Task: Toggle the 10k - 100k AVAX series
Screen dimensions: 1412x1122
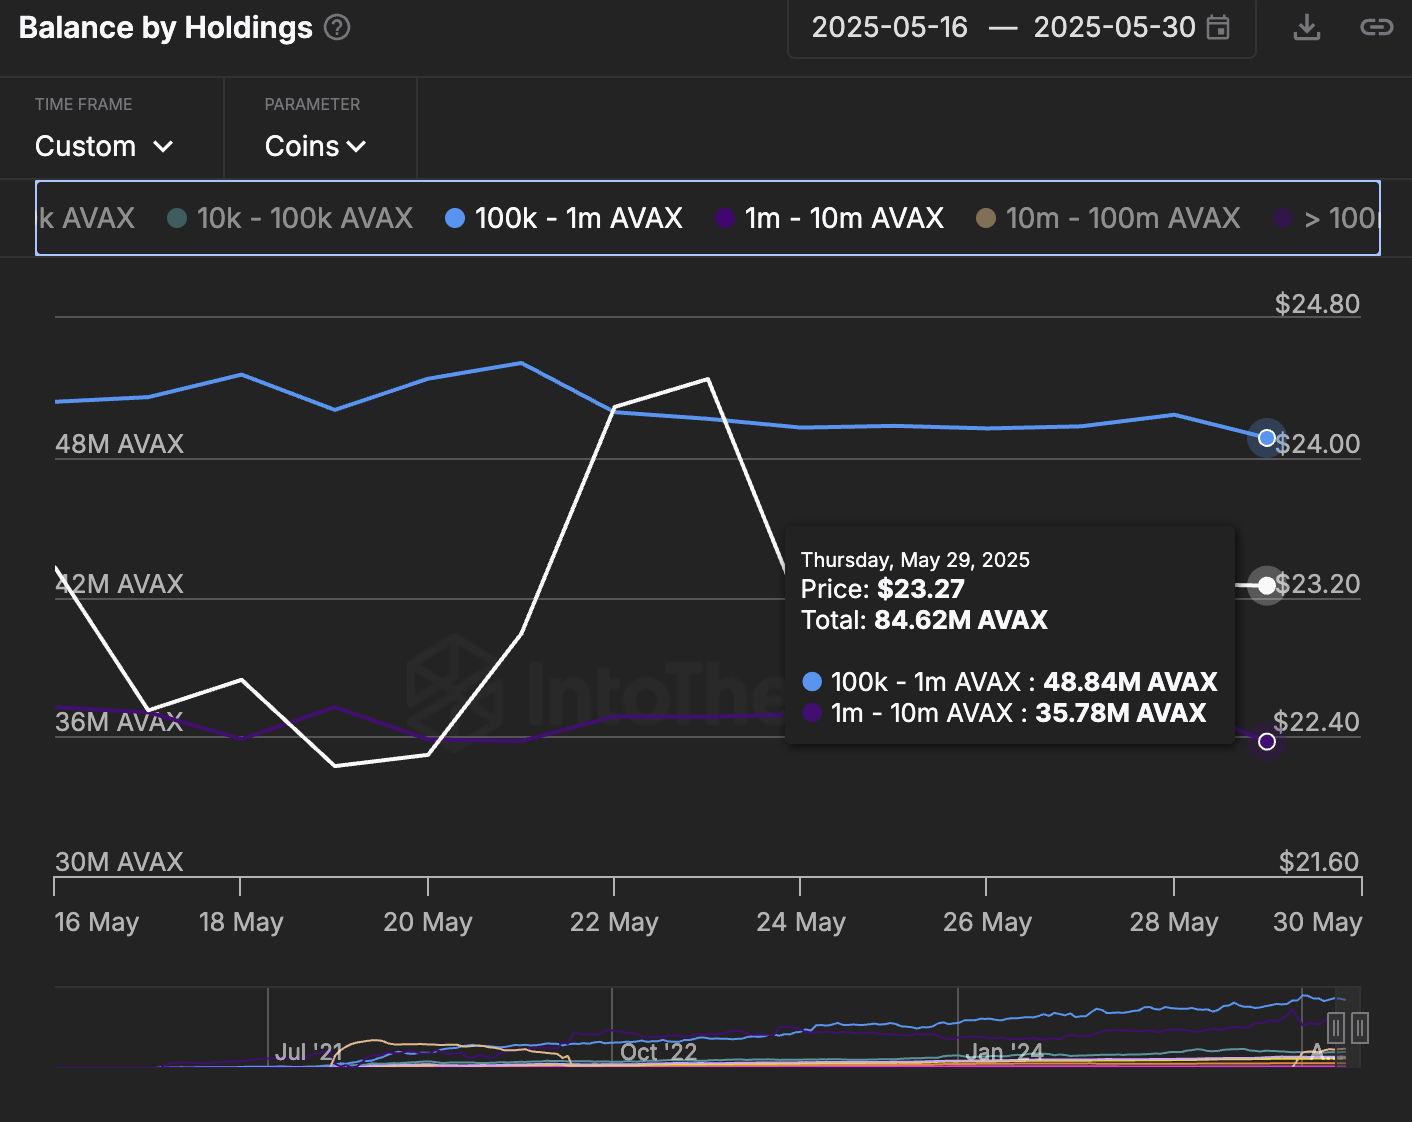Action: tap(290, 218)
